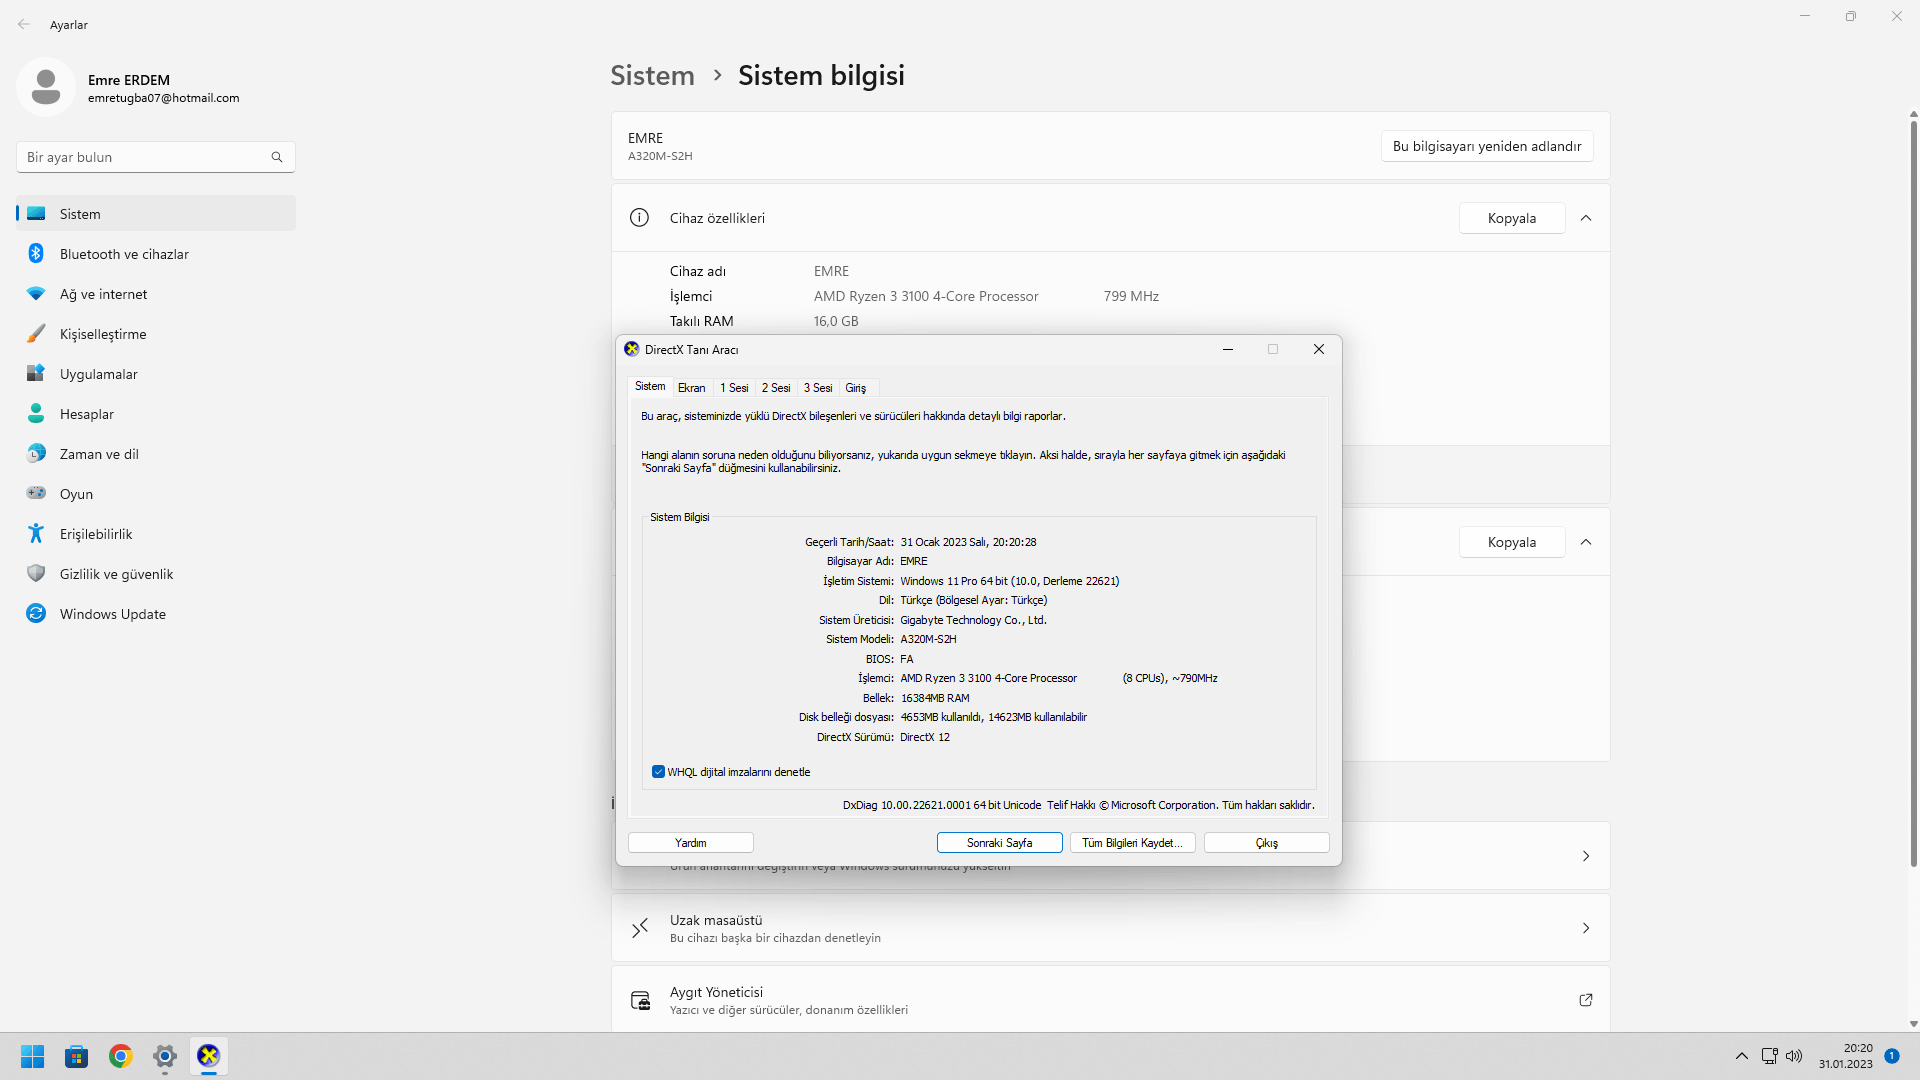The height and width of the screenshot is (1080, 1920).
Task: Click the Gizlilik ve güvenlik shield icon
Action: click(x=36, y=574)
